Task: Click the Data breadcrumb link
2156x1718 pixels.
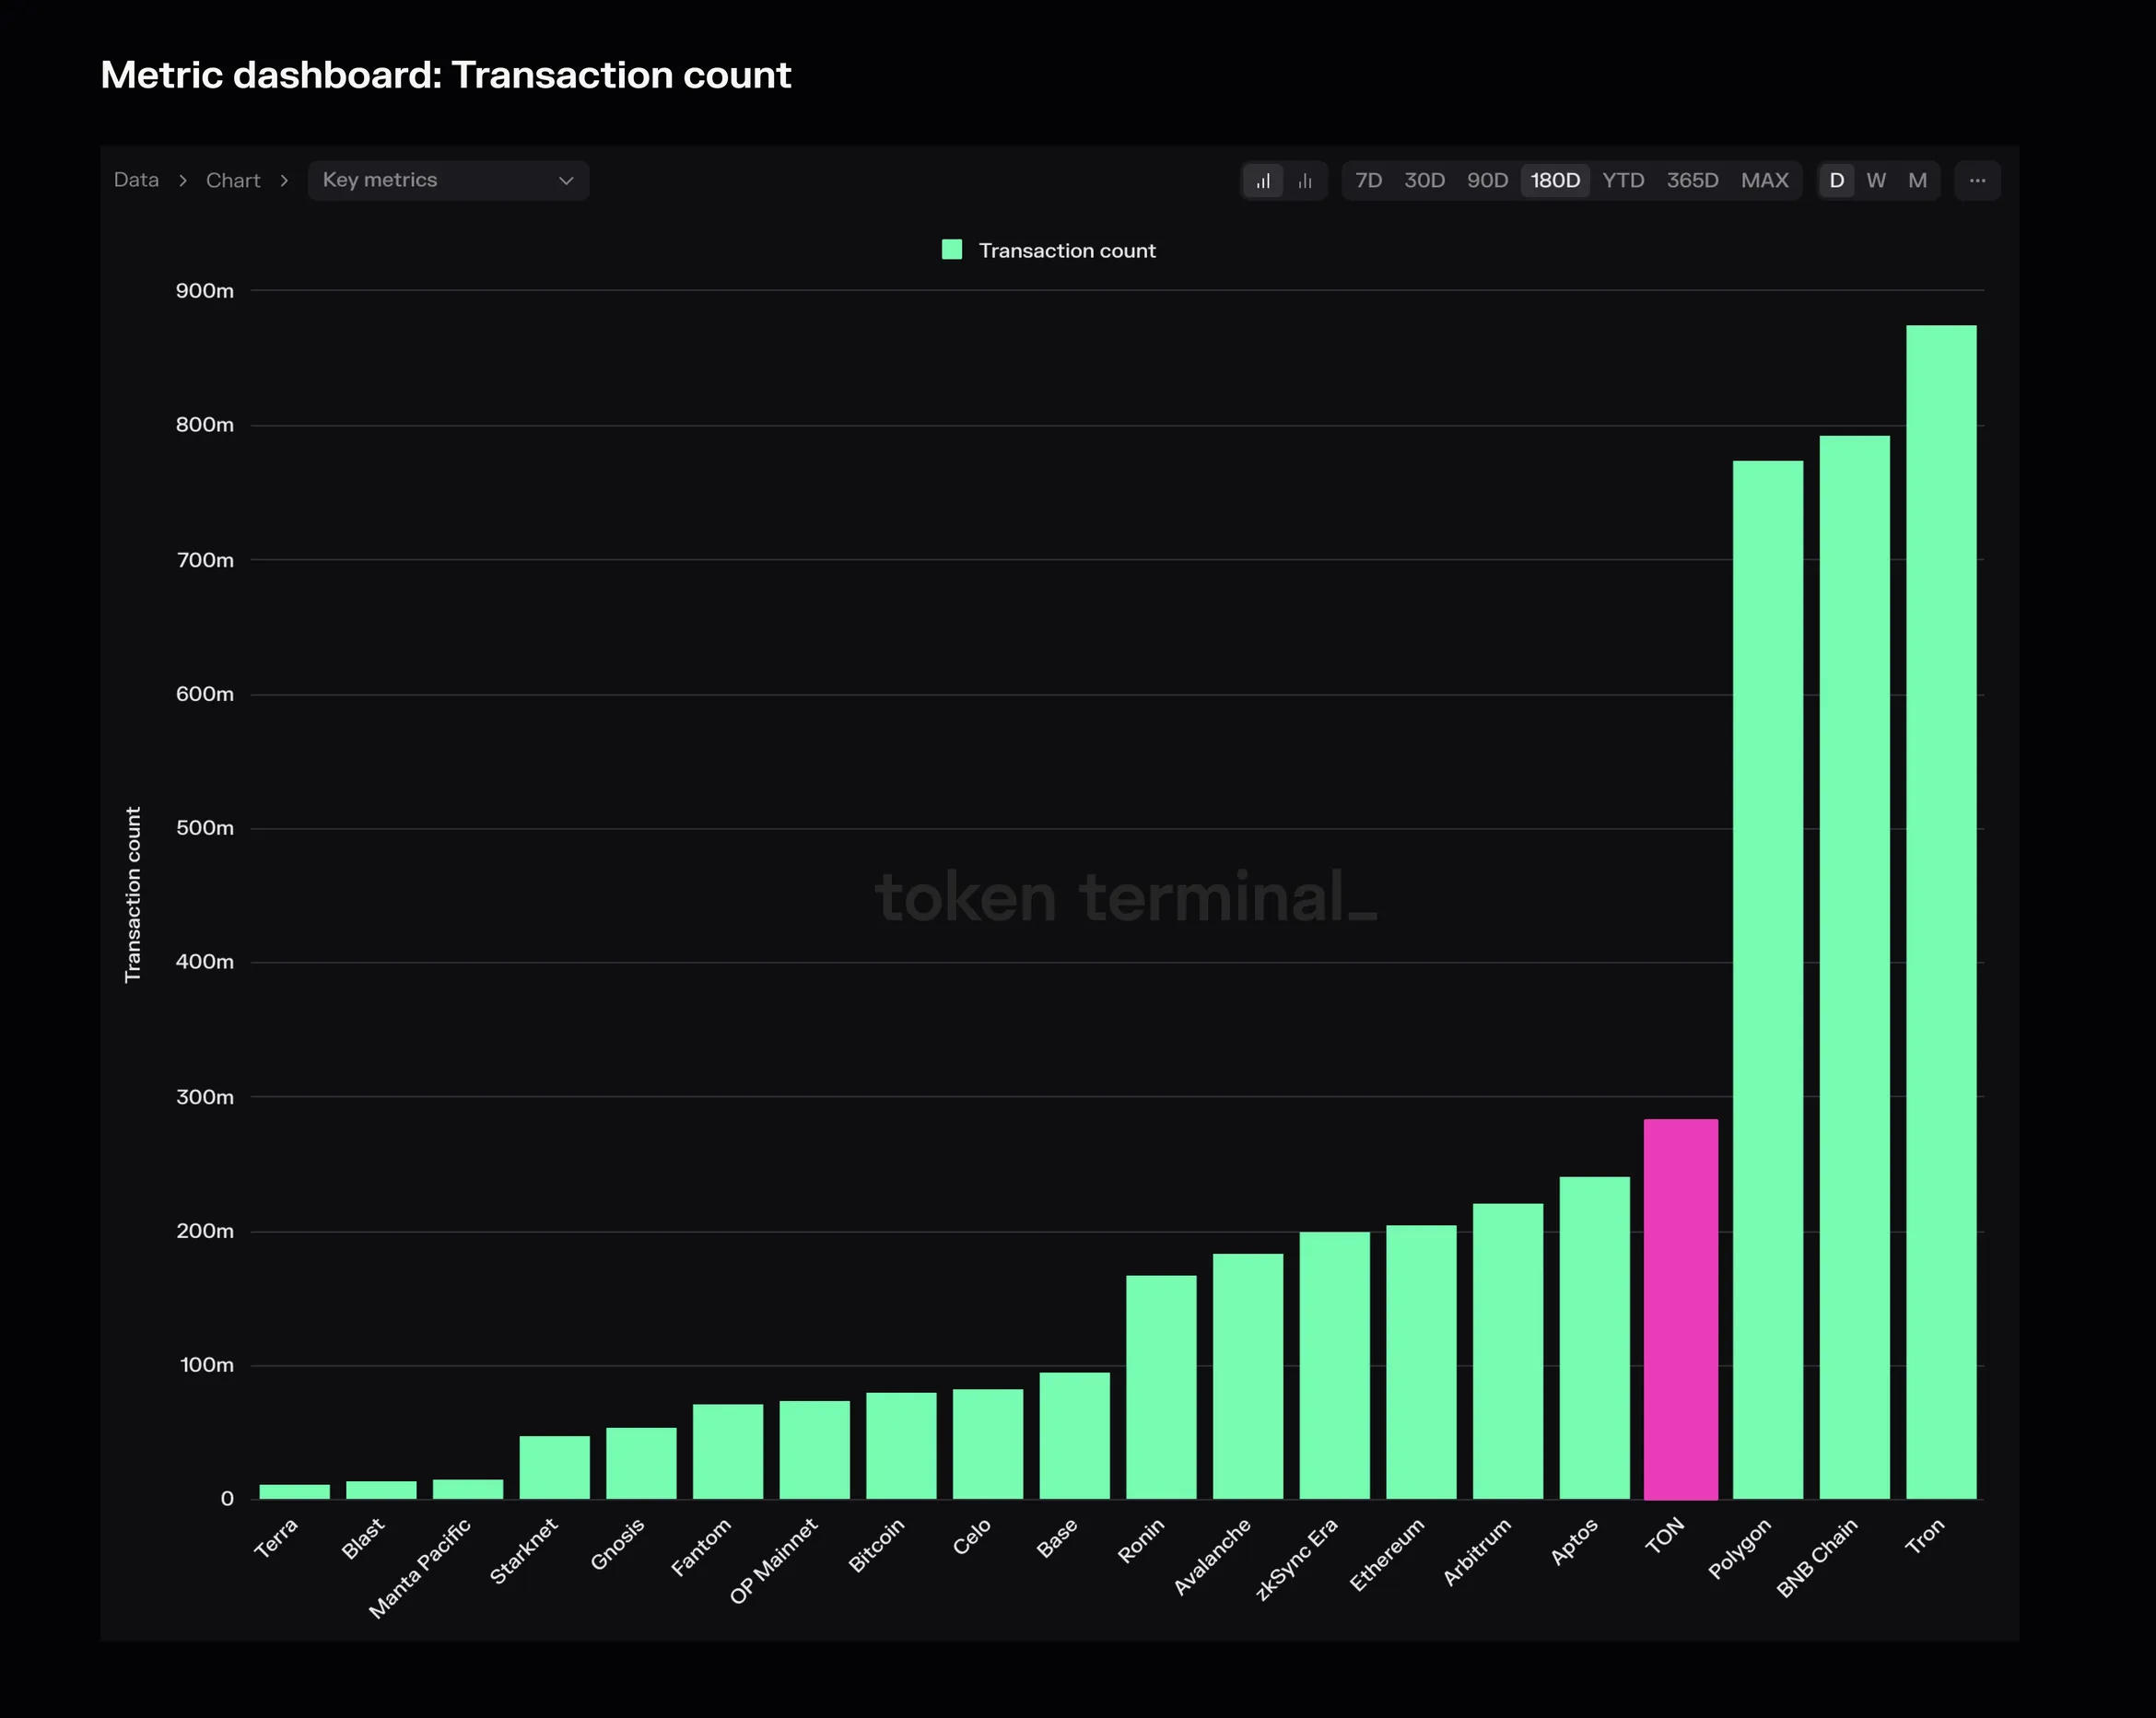Action: tap(136, 180)
